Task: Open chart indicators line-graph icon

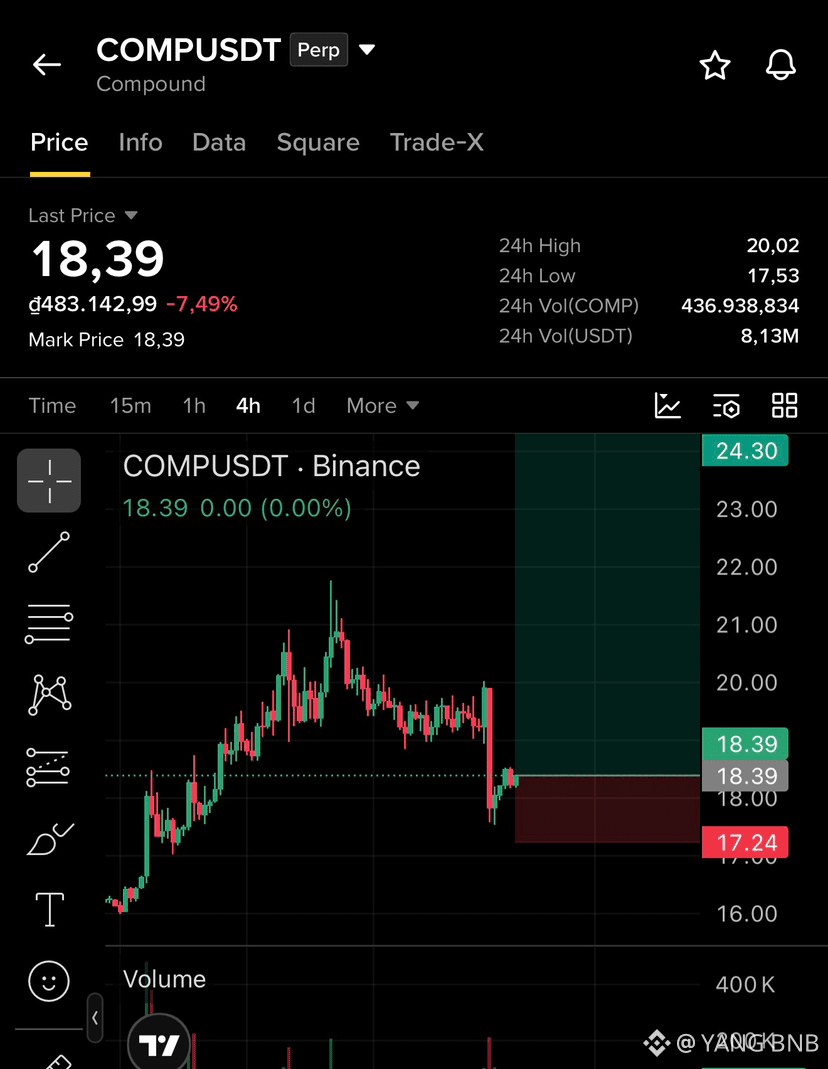Action: (x=667, y=406)
